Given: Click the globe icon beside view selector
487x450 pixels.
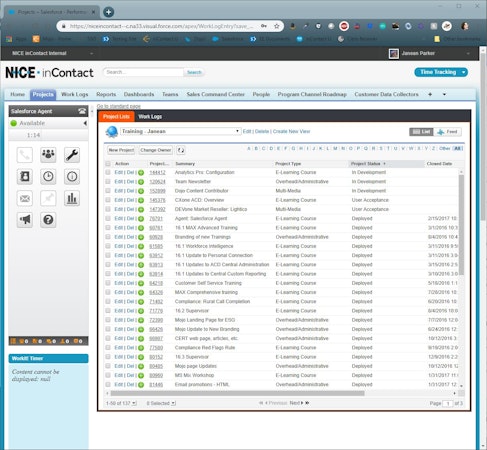Looking at the screenshot, I should coord(112,132).
